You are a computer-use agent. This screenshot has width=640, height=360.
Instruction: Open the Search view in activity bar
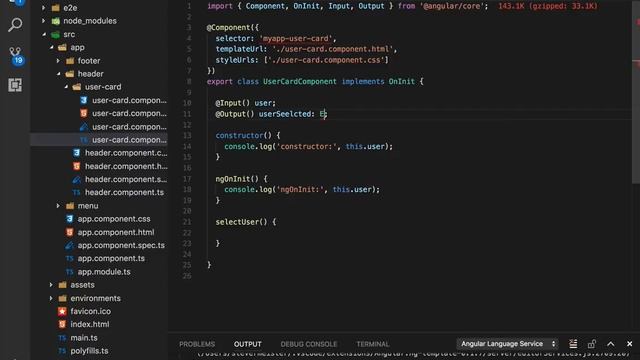(x=15, y=25)
